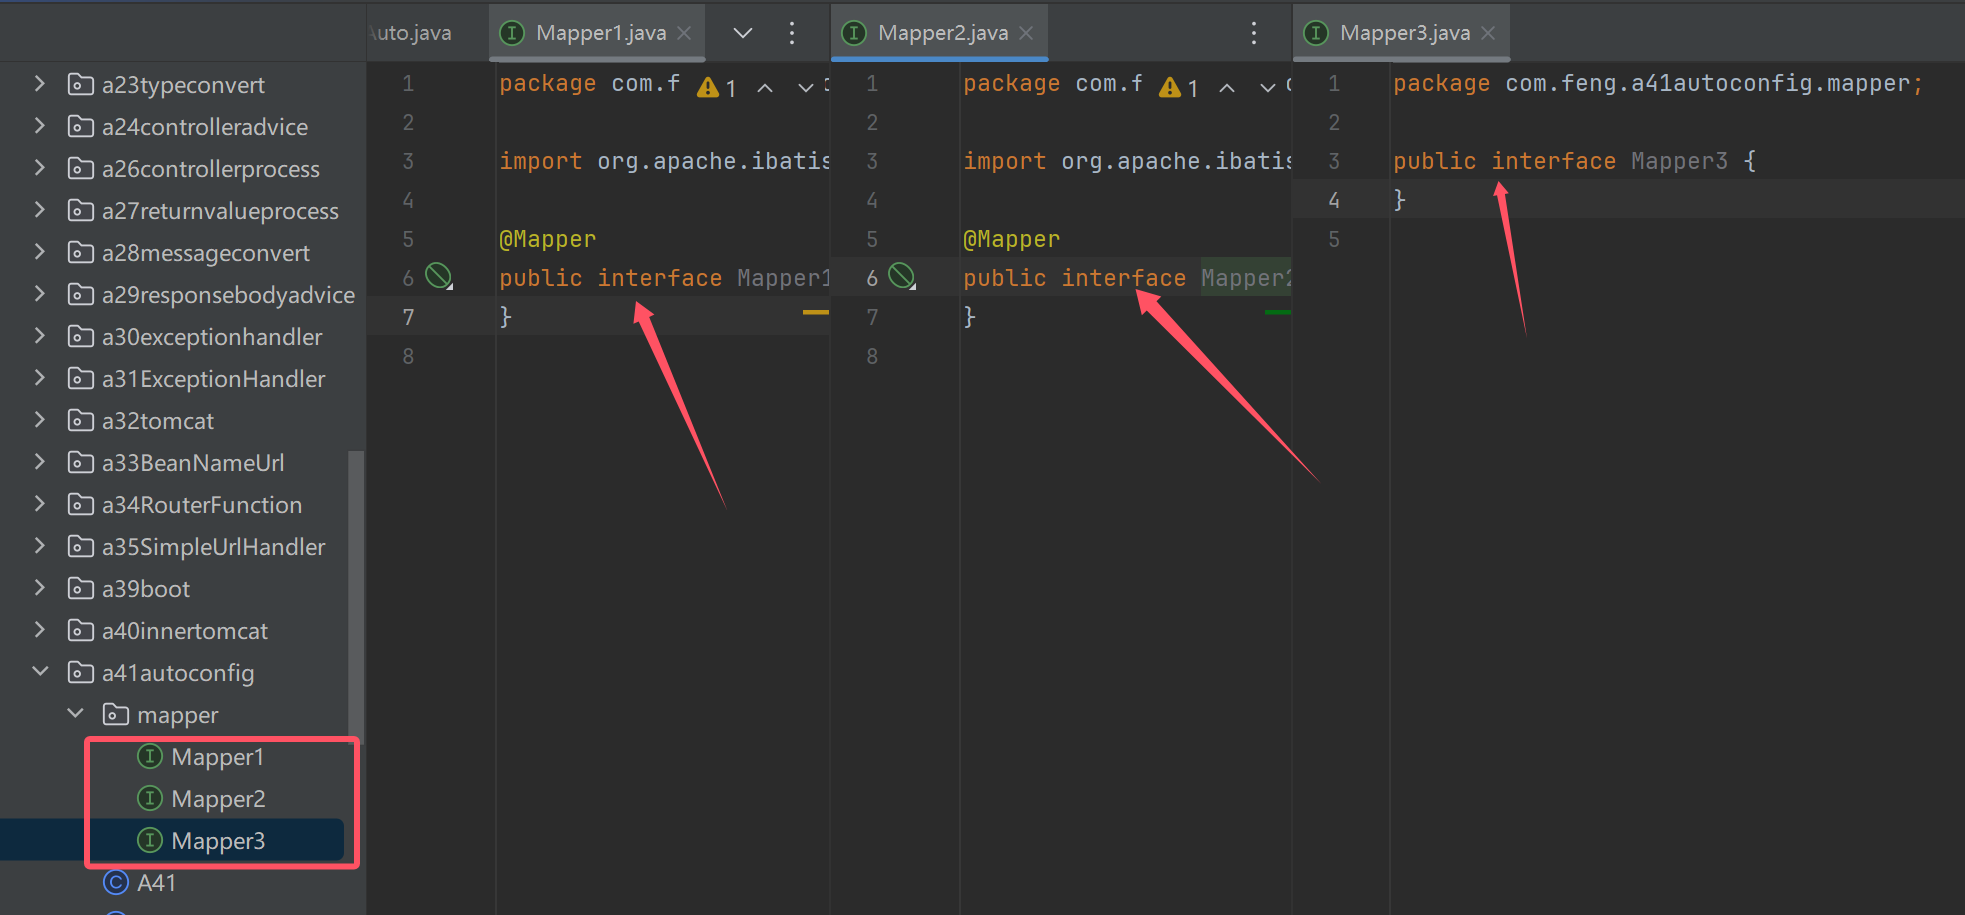Click the @Mapper annotation in Mapper1 editor
Image resolution: width=1965 pixels, height=915 pixels.
(547, 239)
